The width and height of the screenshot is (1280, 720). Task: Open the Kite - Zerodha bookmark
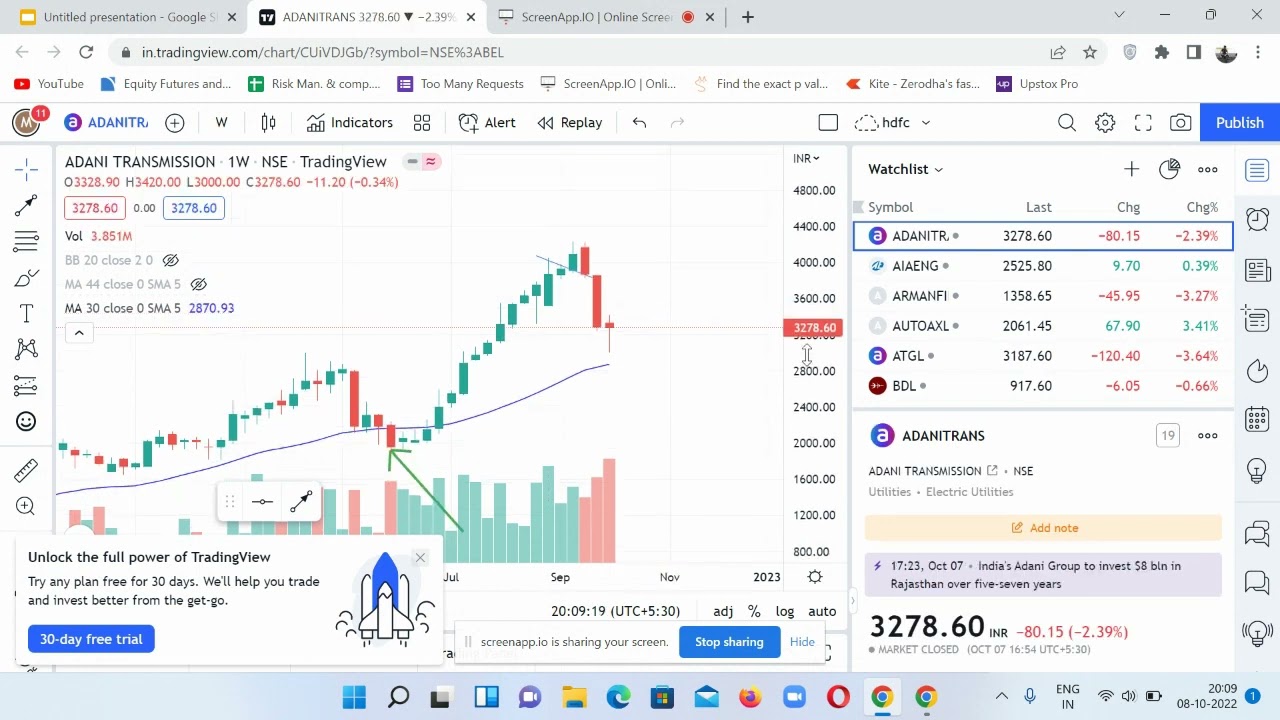[x=912, y=84]
